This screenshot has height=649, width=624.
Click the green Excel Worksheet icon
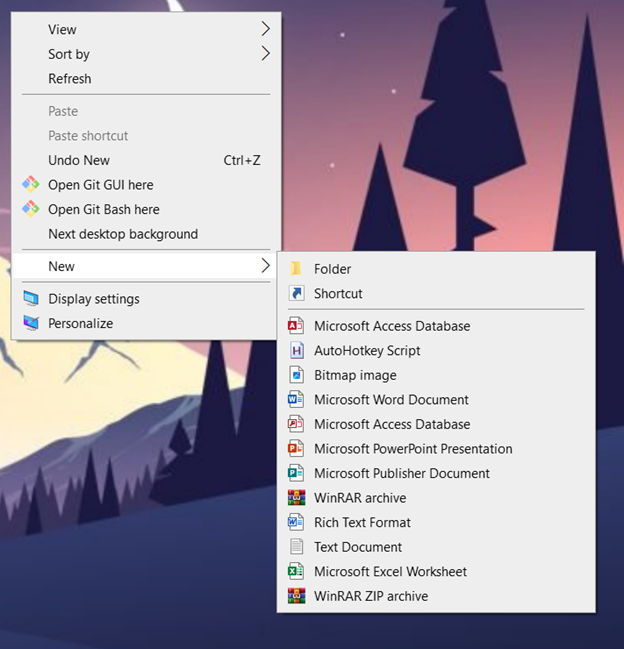pos(296,571)
